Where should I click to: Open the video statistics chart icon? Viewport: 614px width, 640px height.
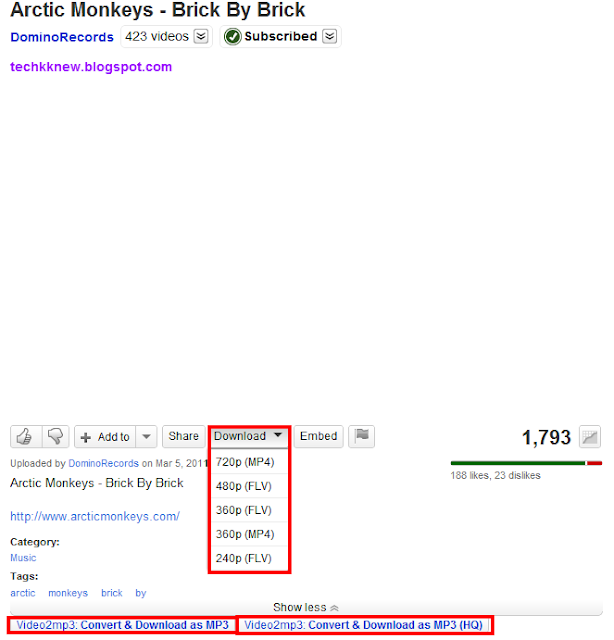point(590,437)
